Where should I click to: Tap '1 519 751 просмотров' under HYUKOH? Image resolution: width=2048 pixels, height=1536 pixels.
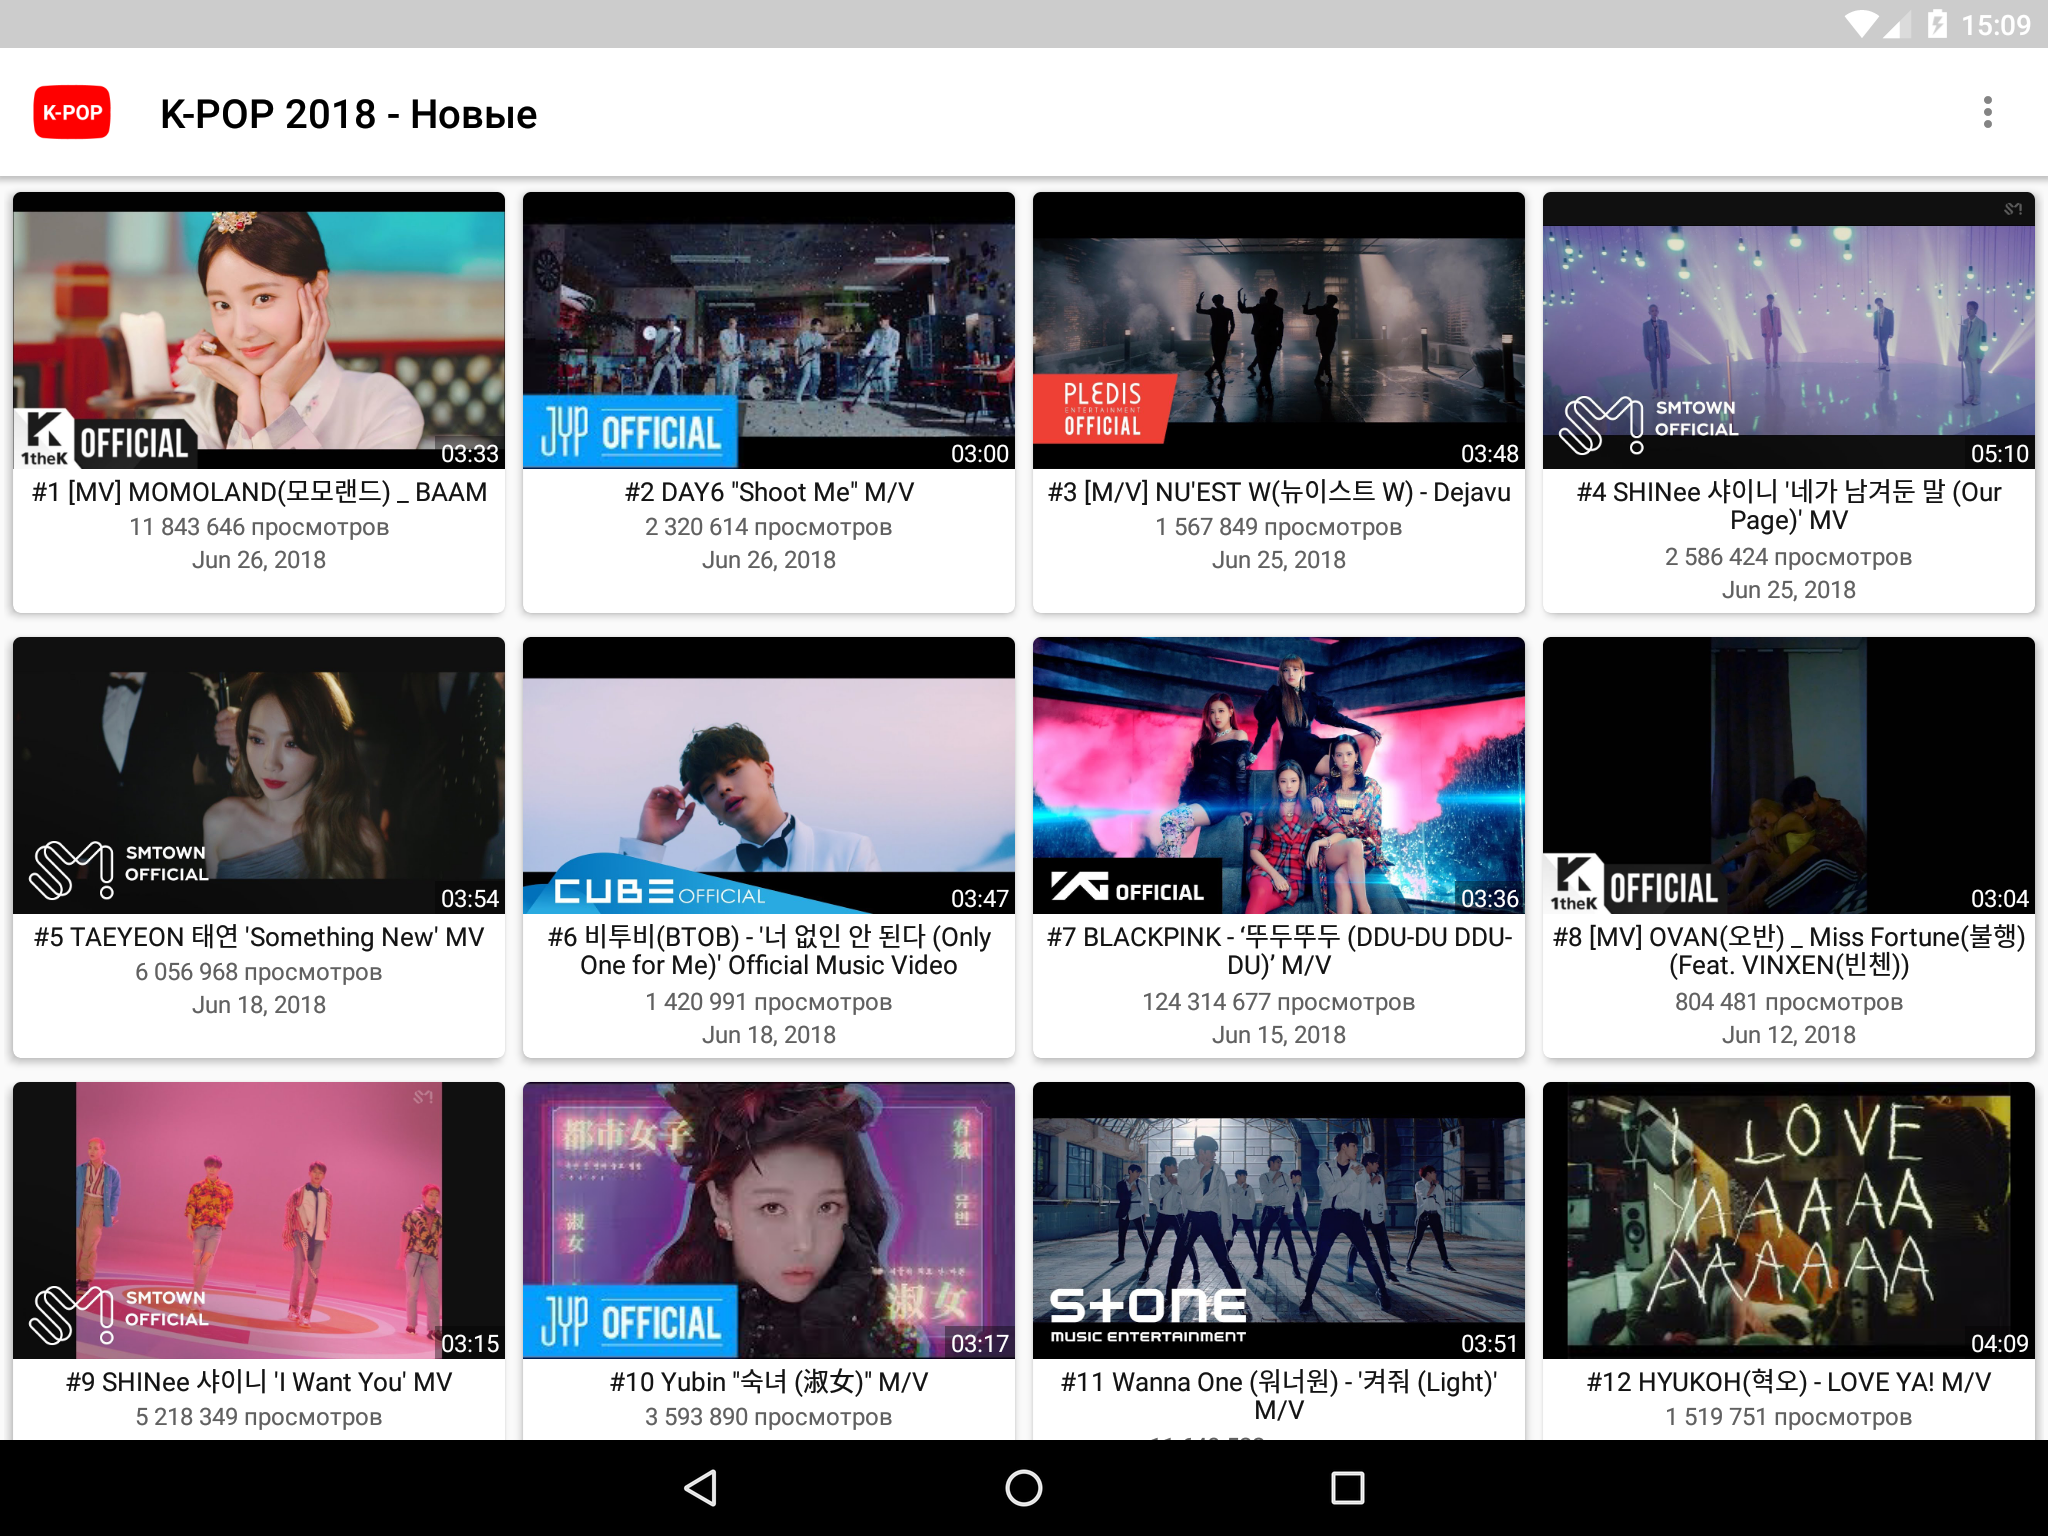point(1789,1417)
